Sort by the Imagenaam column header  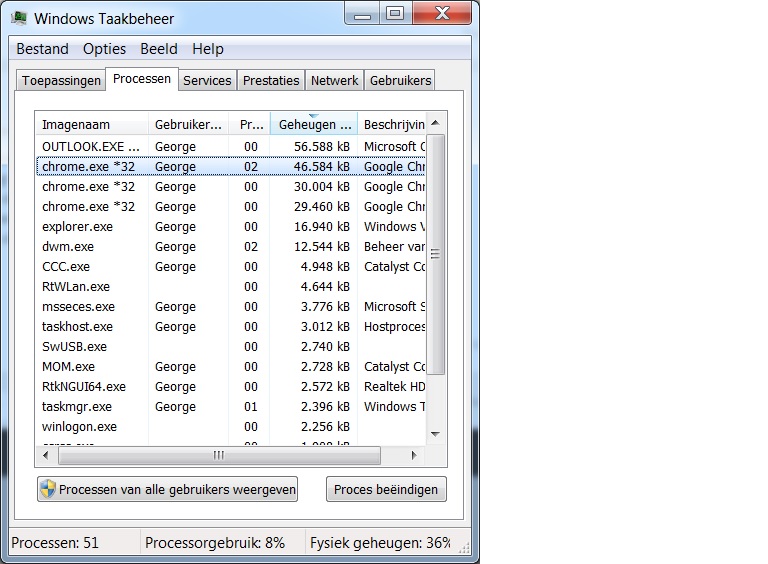92,124
